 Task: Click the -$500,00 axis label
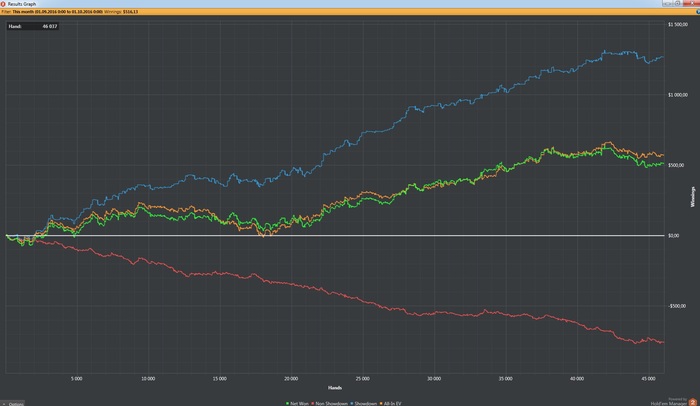677,306
